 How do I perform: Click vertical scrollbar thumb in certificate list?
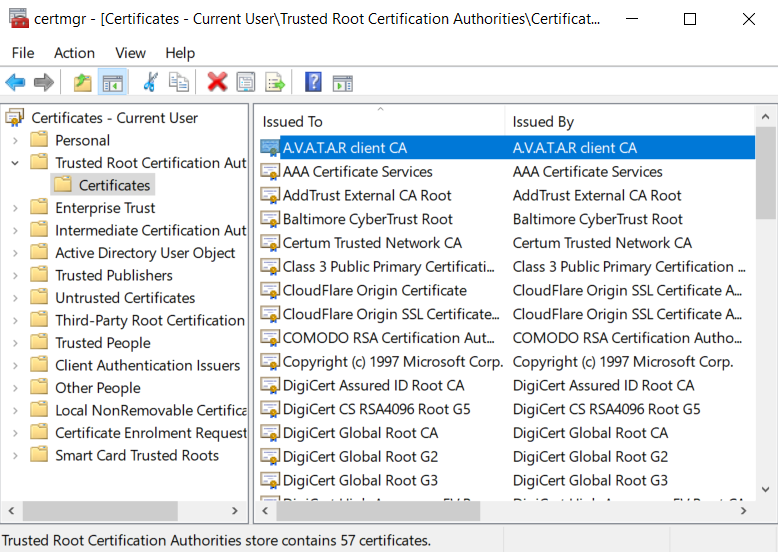(x=766, y=173)
